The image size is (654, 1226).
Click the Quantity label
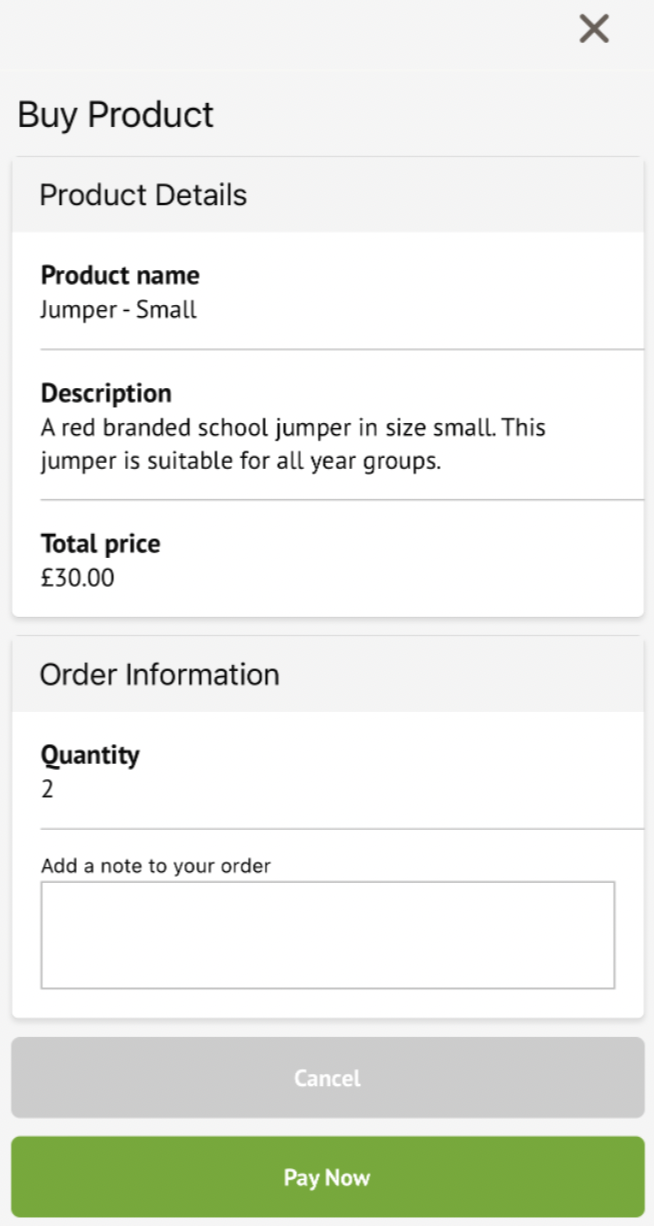90,755
